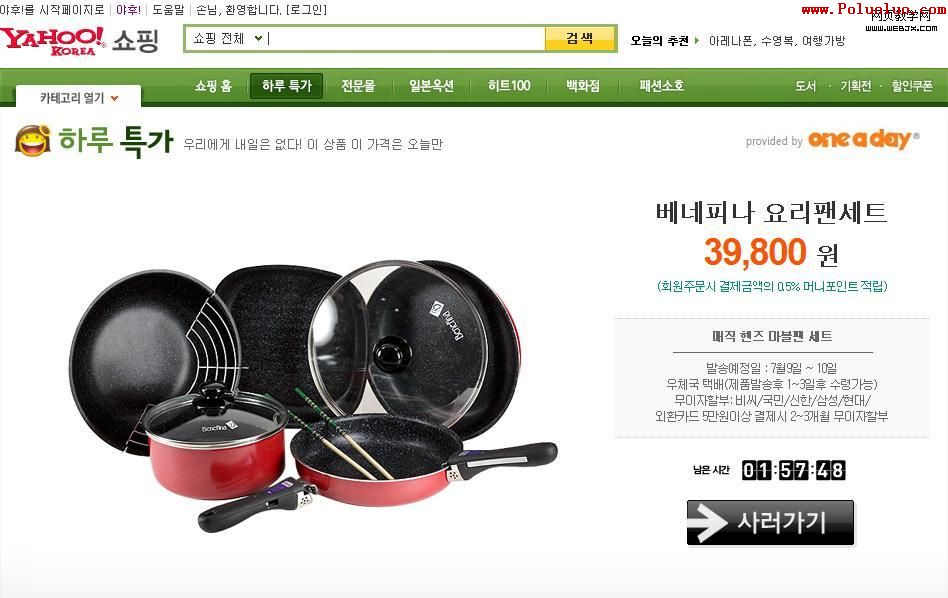Open the 히트100 menu item
This screenshot has width=948, height=598.
[x=509, y=86]
